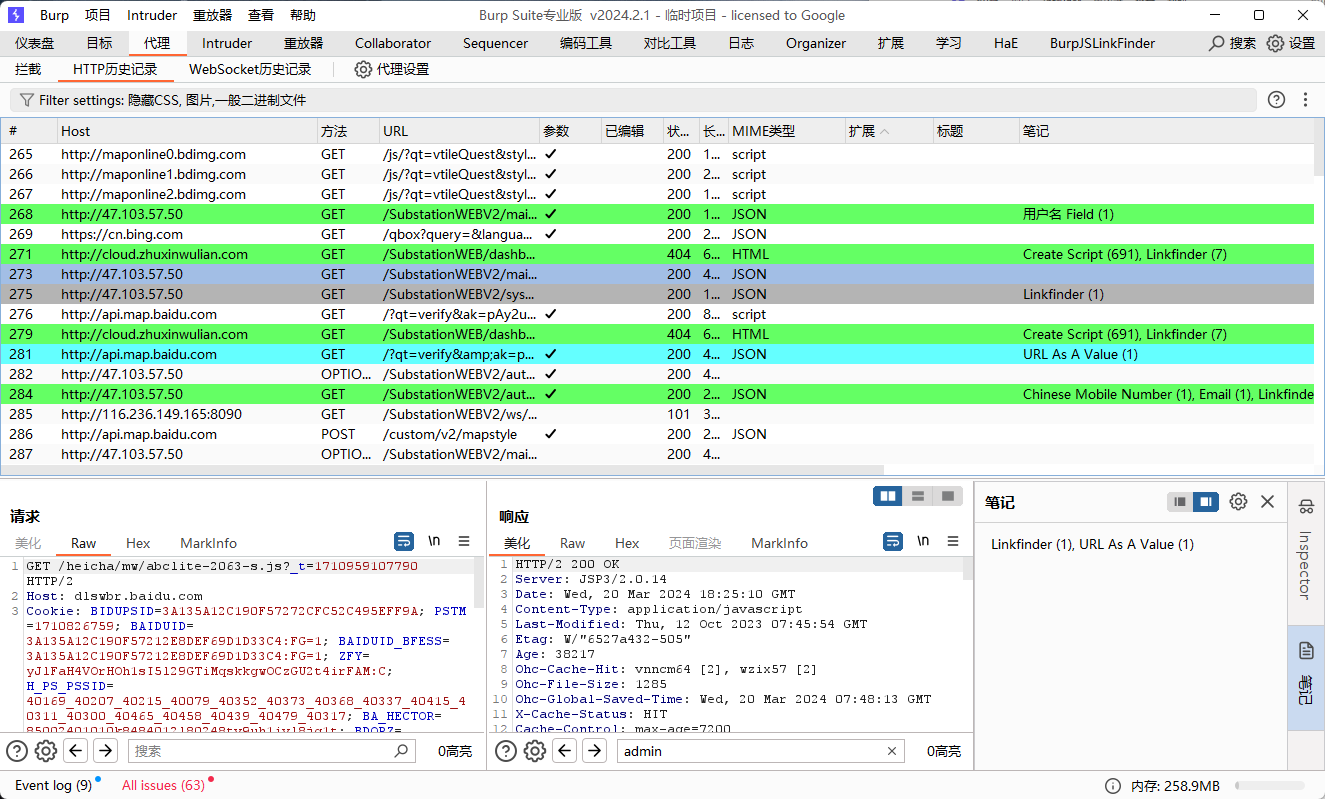This screenshot has height=799, width=1325.
Task: Toggle request show non-printable \n icon
Action: [434, 541]
